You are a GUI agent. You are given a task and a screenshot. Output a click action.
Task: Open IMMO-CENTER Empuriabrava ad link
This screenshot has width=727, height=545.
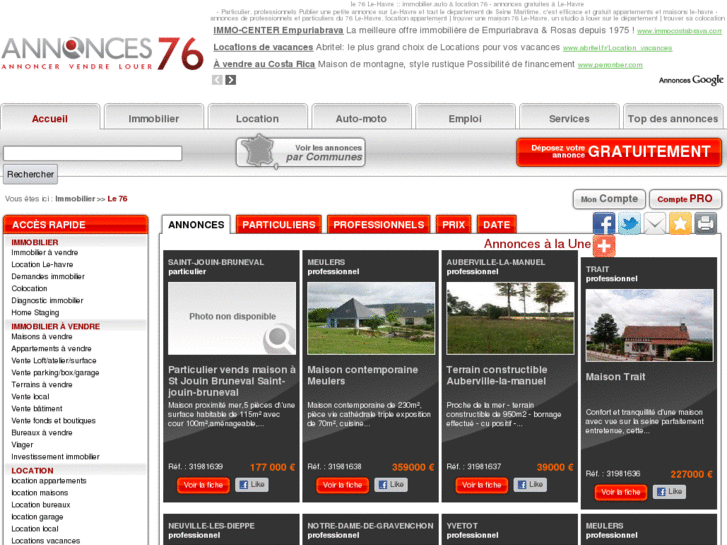pos(278,30)
